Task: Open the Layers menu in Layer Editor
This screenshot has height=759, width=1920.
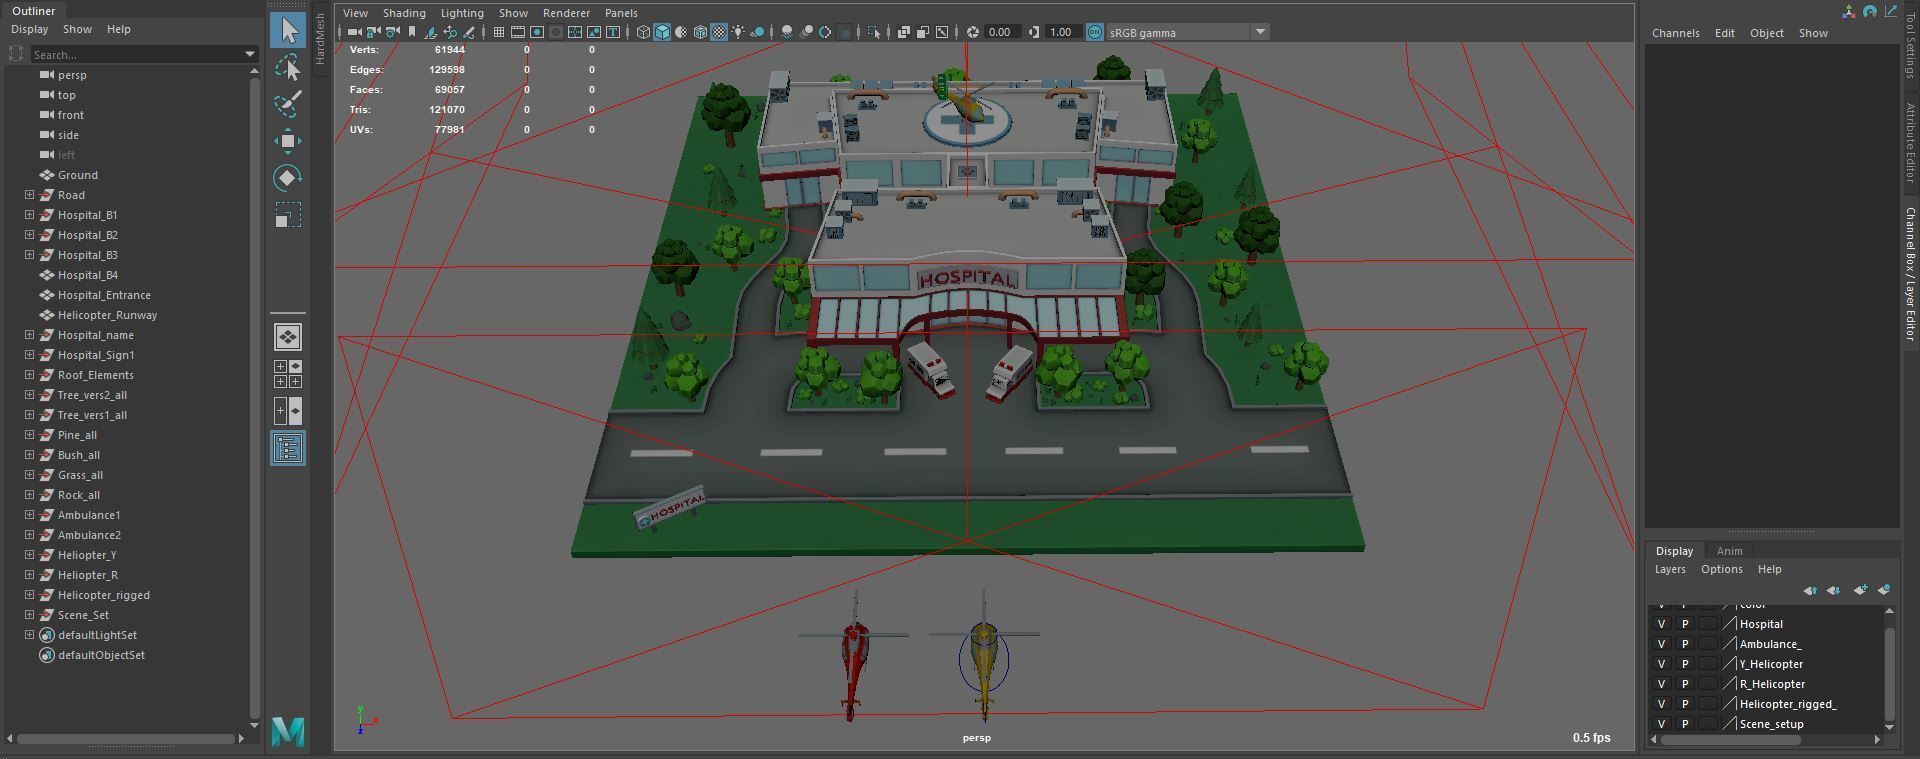Action: (1669, 569)
